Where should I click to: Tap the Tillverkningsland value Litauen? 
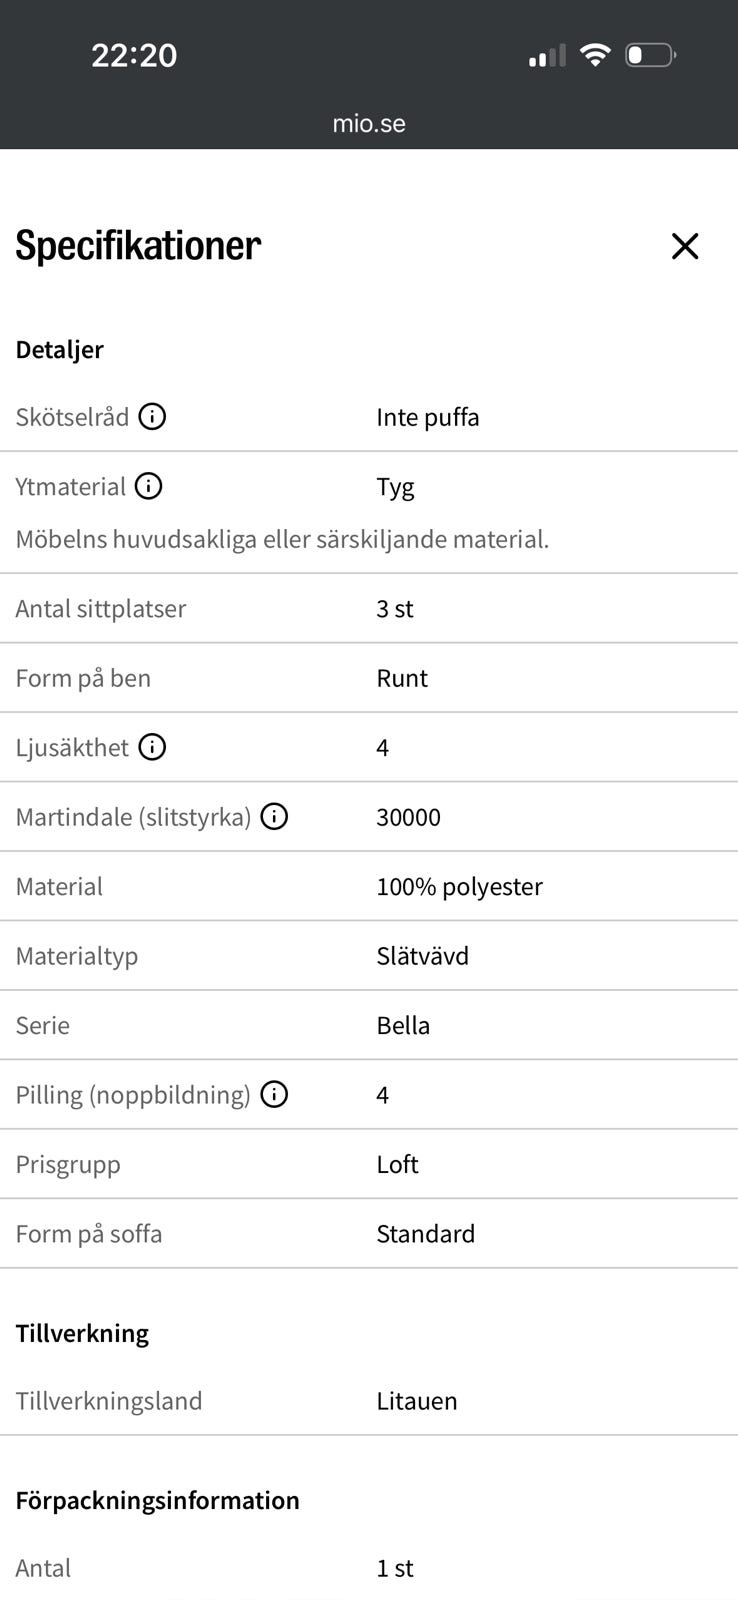point(417,1401)
